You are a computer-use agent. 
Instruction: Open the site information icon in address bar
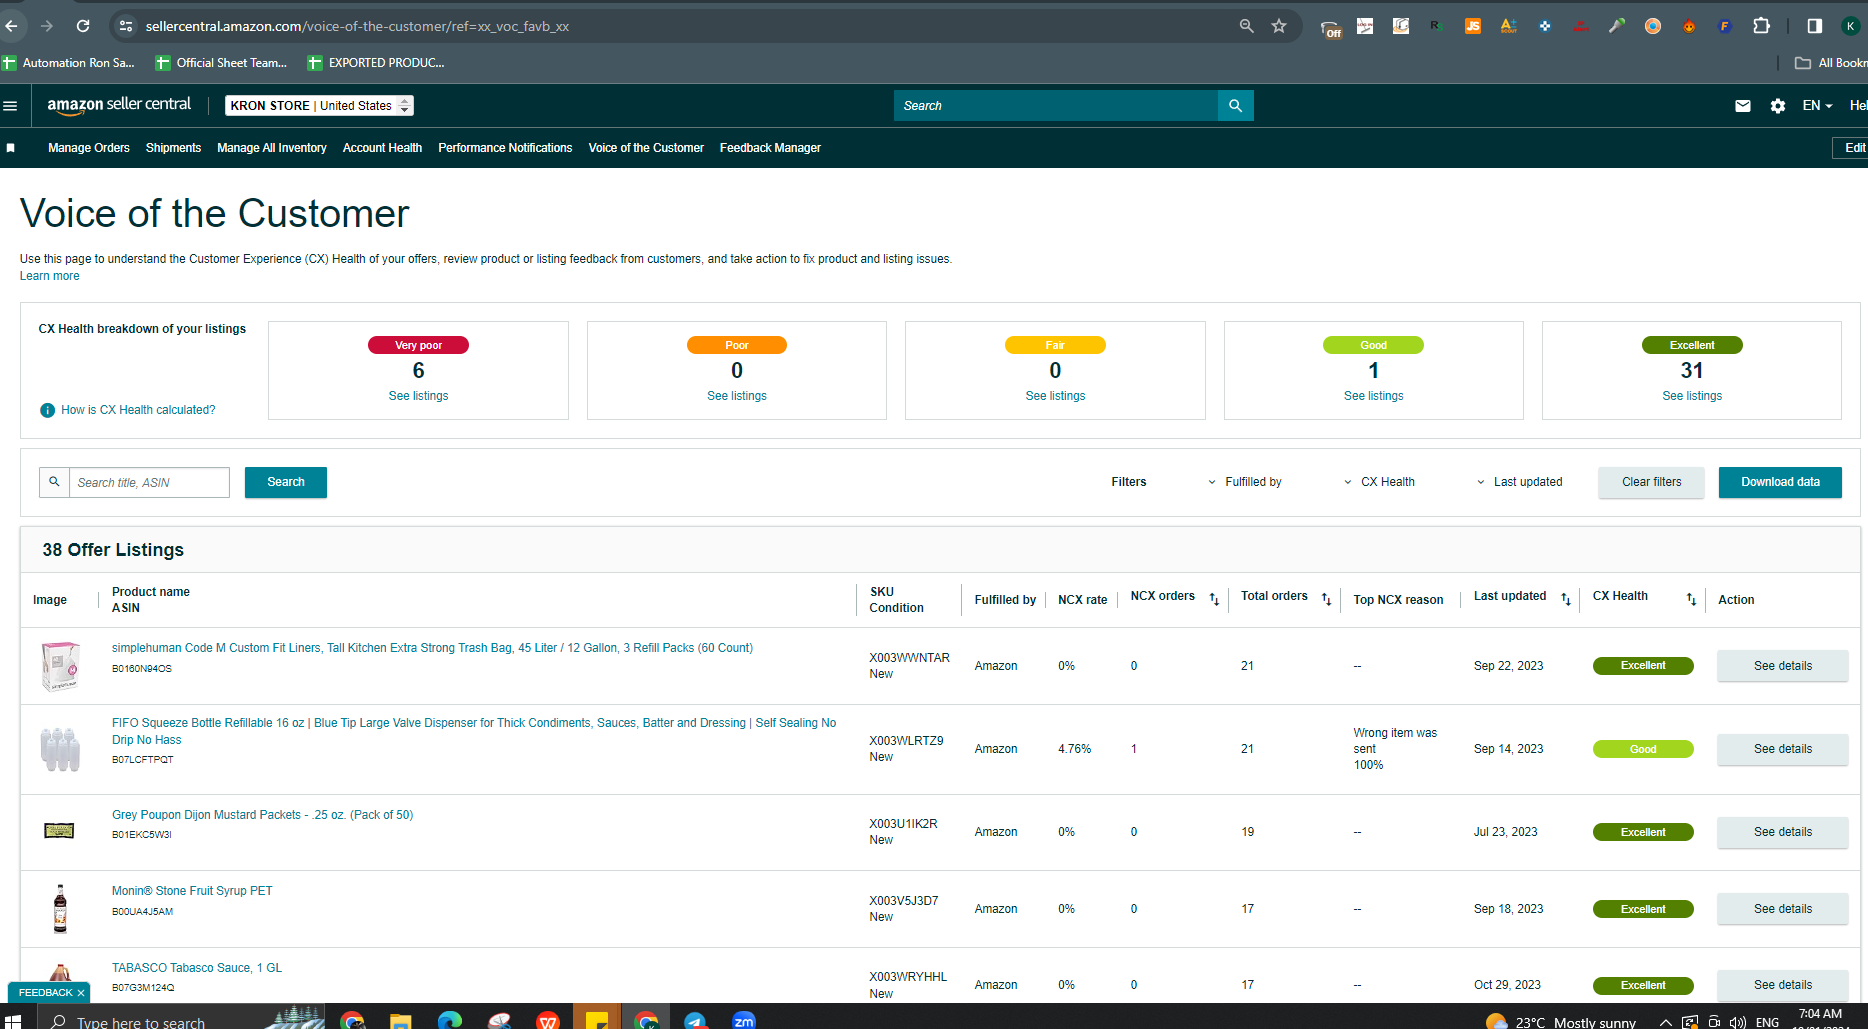(x=126, y=26)
